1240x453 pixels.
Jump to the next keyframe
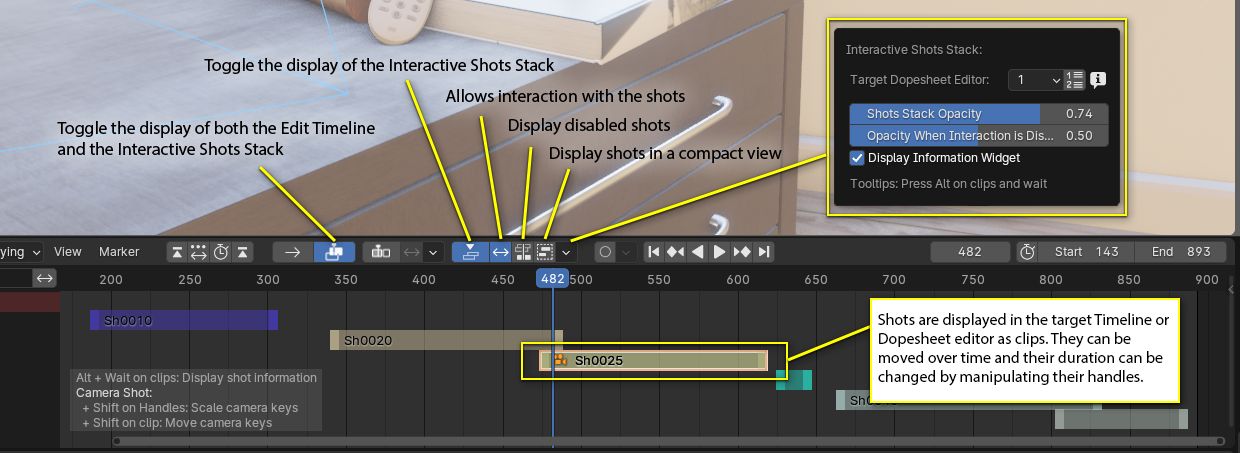coord(742,252)
